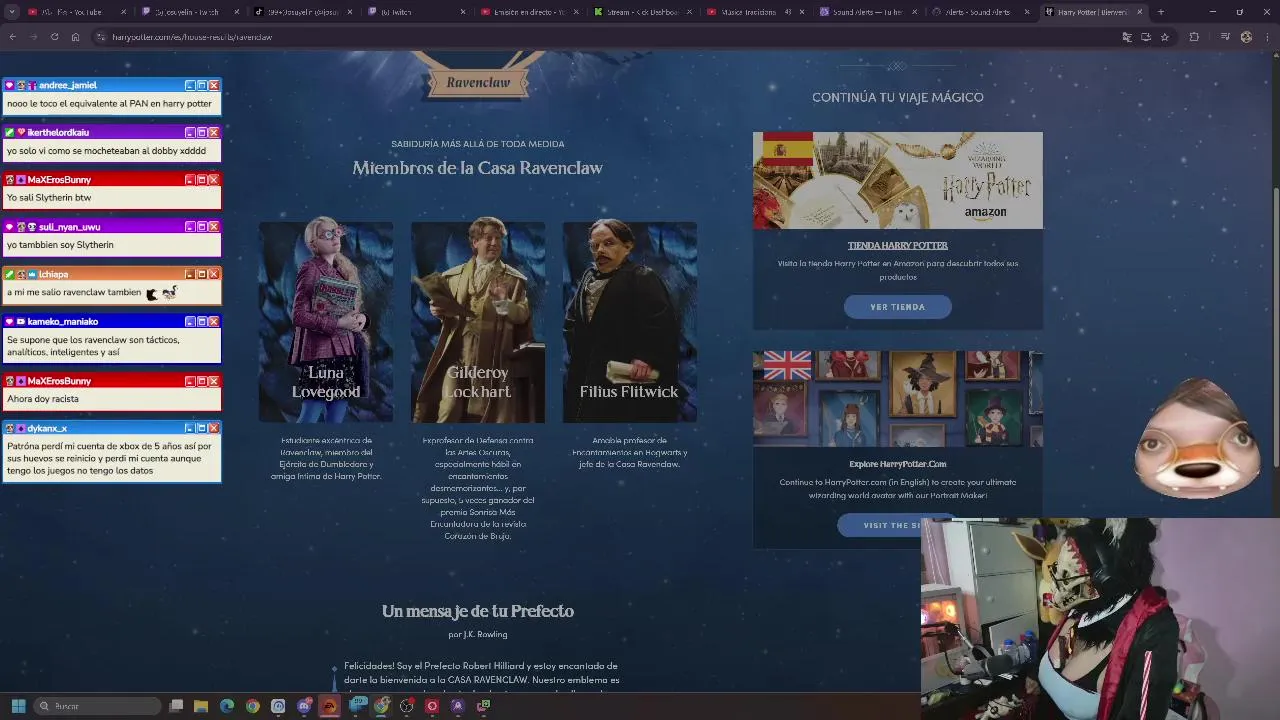
Task: Minimize ikerthelordkaiu's chat message box
Action: (x=189, y=132)
